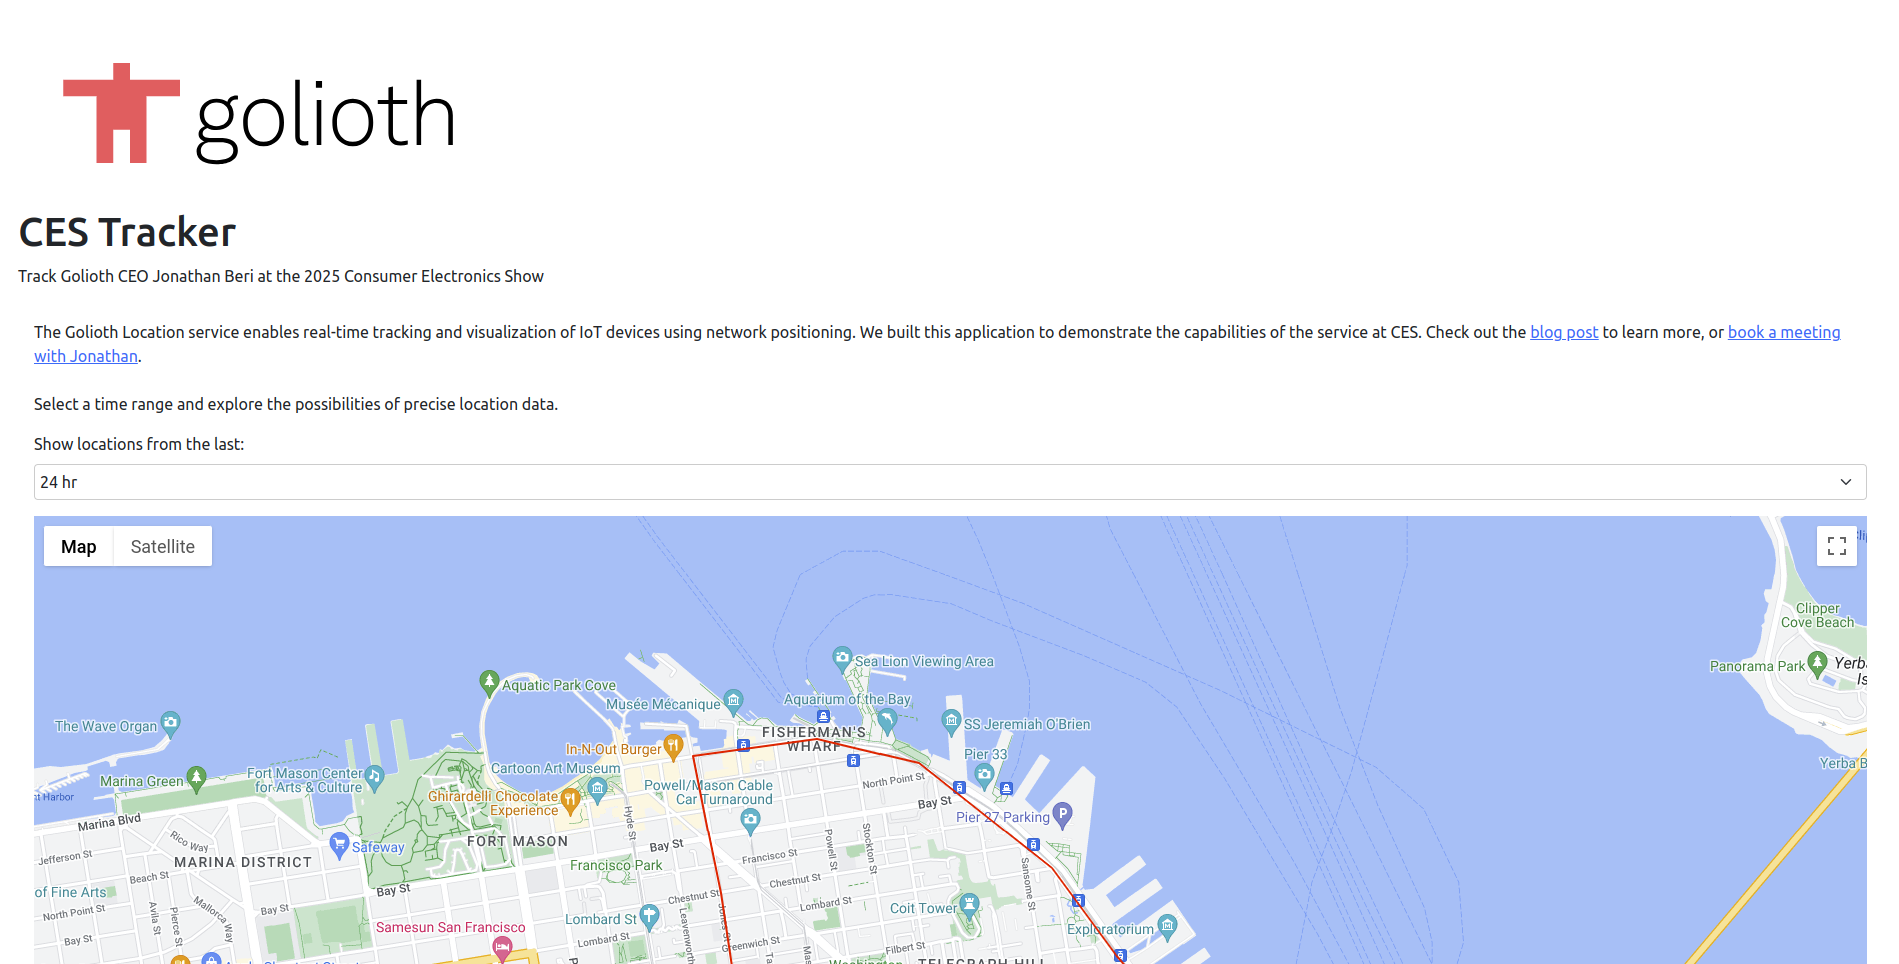Click the CES Tracker heading
1899x964 pixels.
(x=127, y=232)
